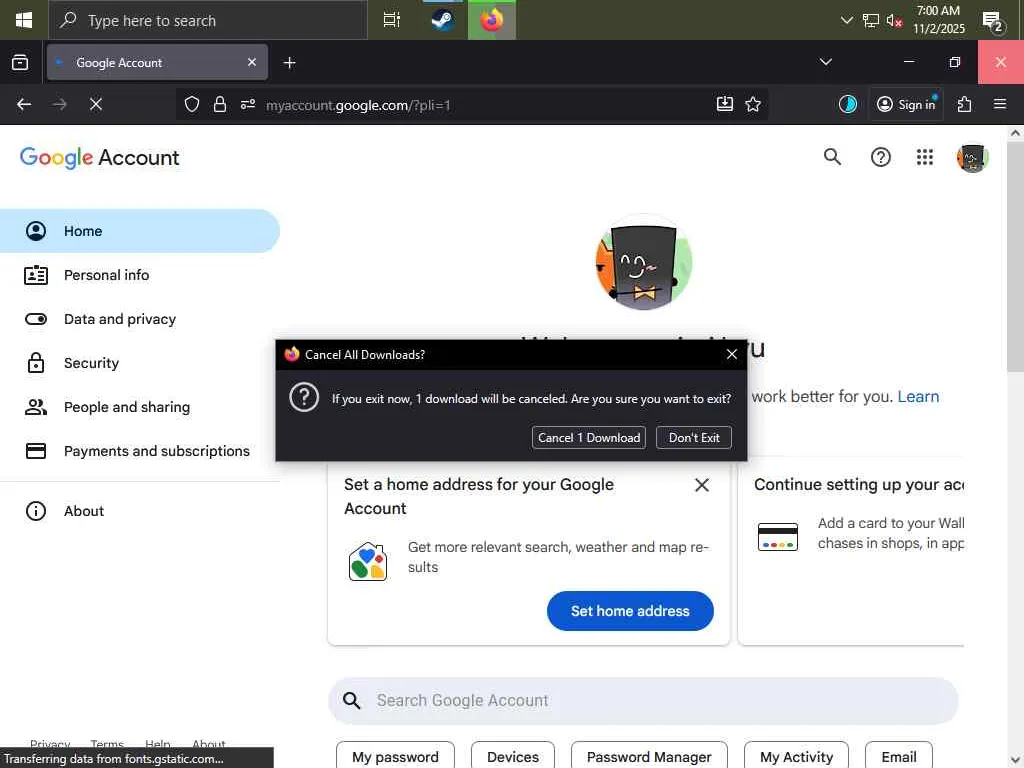Open tracking protection shield info
Image resolution: width=1024 pixels, height=768 pixels.
point(191,104)
